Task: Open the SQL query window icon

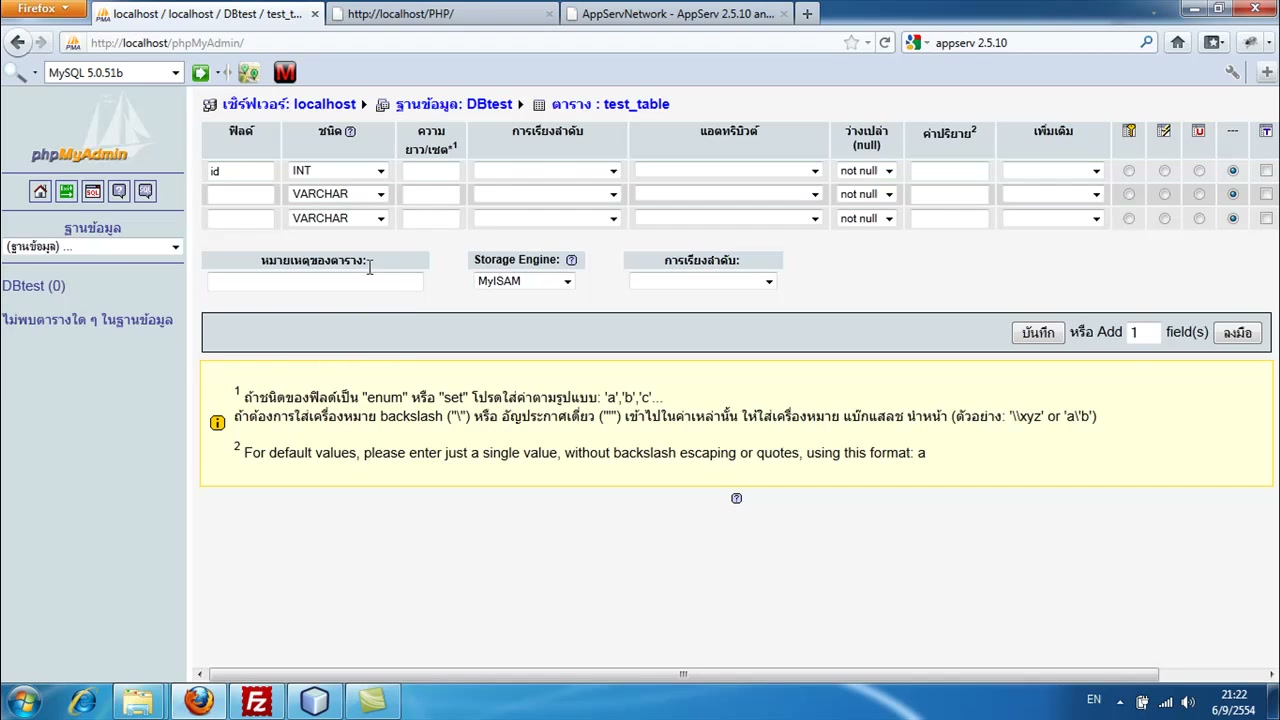Action: click(x=92, y=191)
